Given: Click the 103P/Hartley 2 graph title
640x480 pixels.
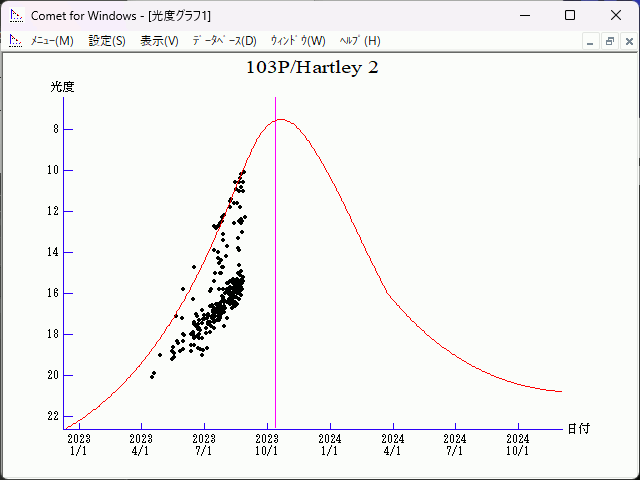Looking at the screenshot, I should (312, 68).
